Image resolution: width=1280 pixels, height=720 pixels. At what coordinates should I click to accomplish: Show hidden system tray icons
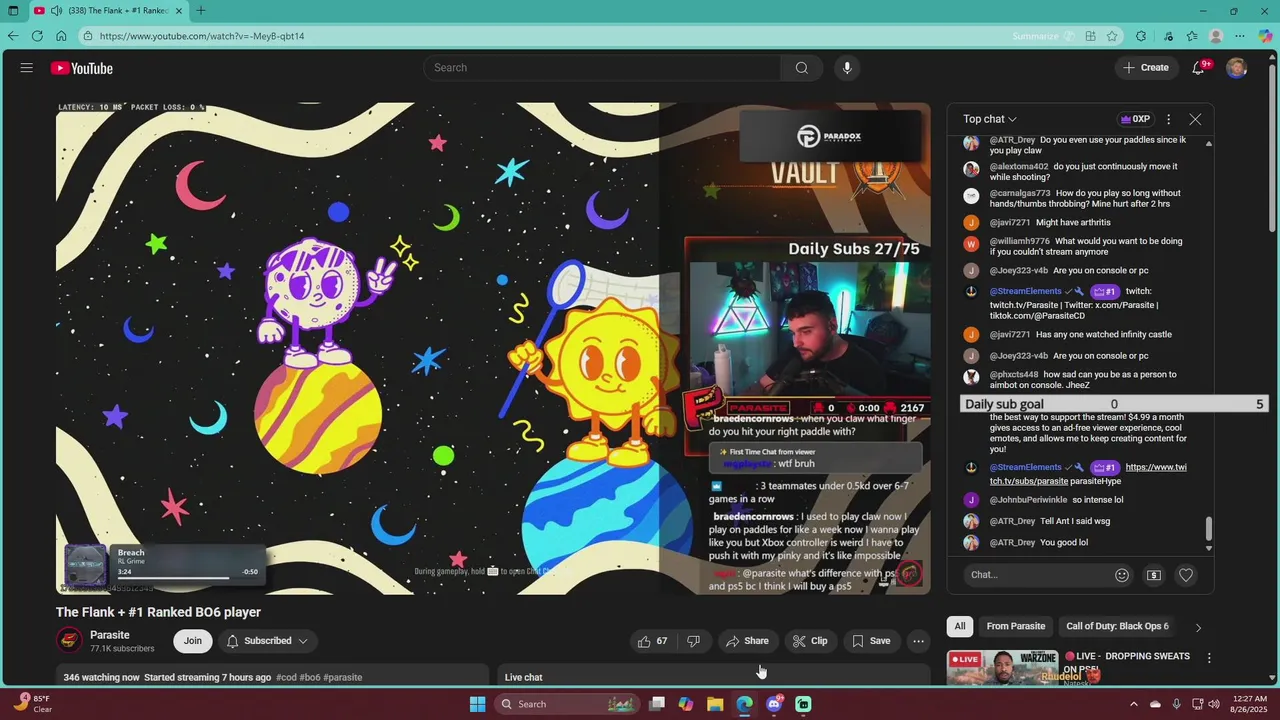tap(1133, 704)
